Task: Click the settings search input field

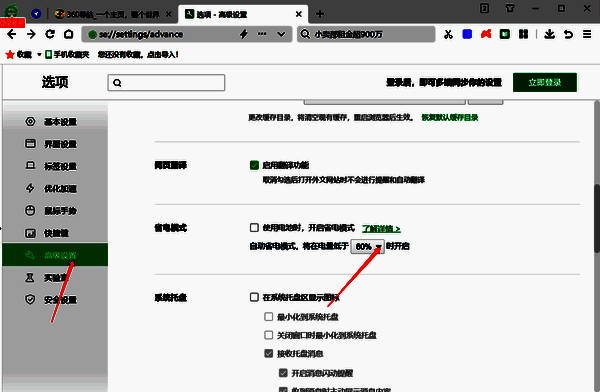Action: [x=166, y=83]
